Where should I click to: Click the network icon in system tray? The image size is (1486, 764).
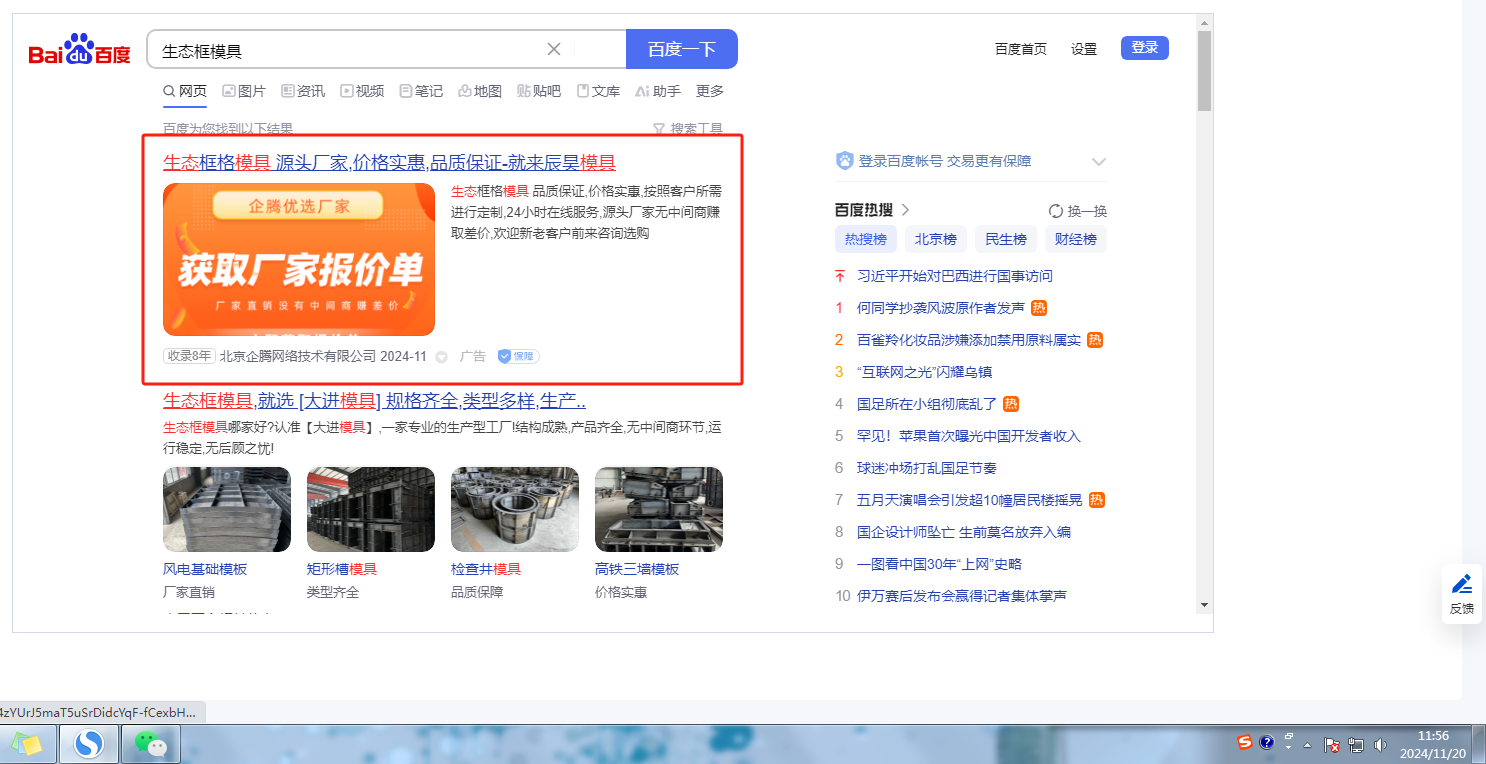[x=1356, y=745]
